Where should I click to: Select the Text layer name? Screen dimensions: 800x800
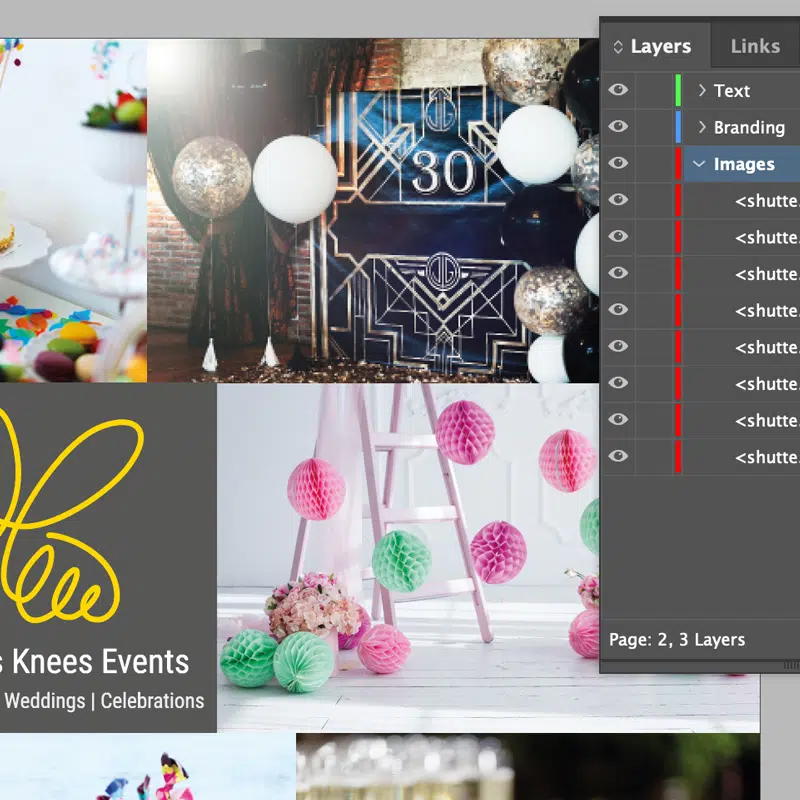[x=732, y=91]
